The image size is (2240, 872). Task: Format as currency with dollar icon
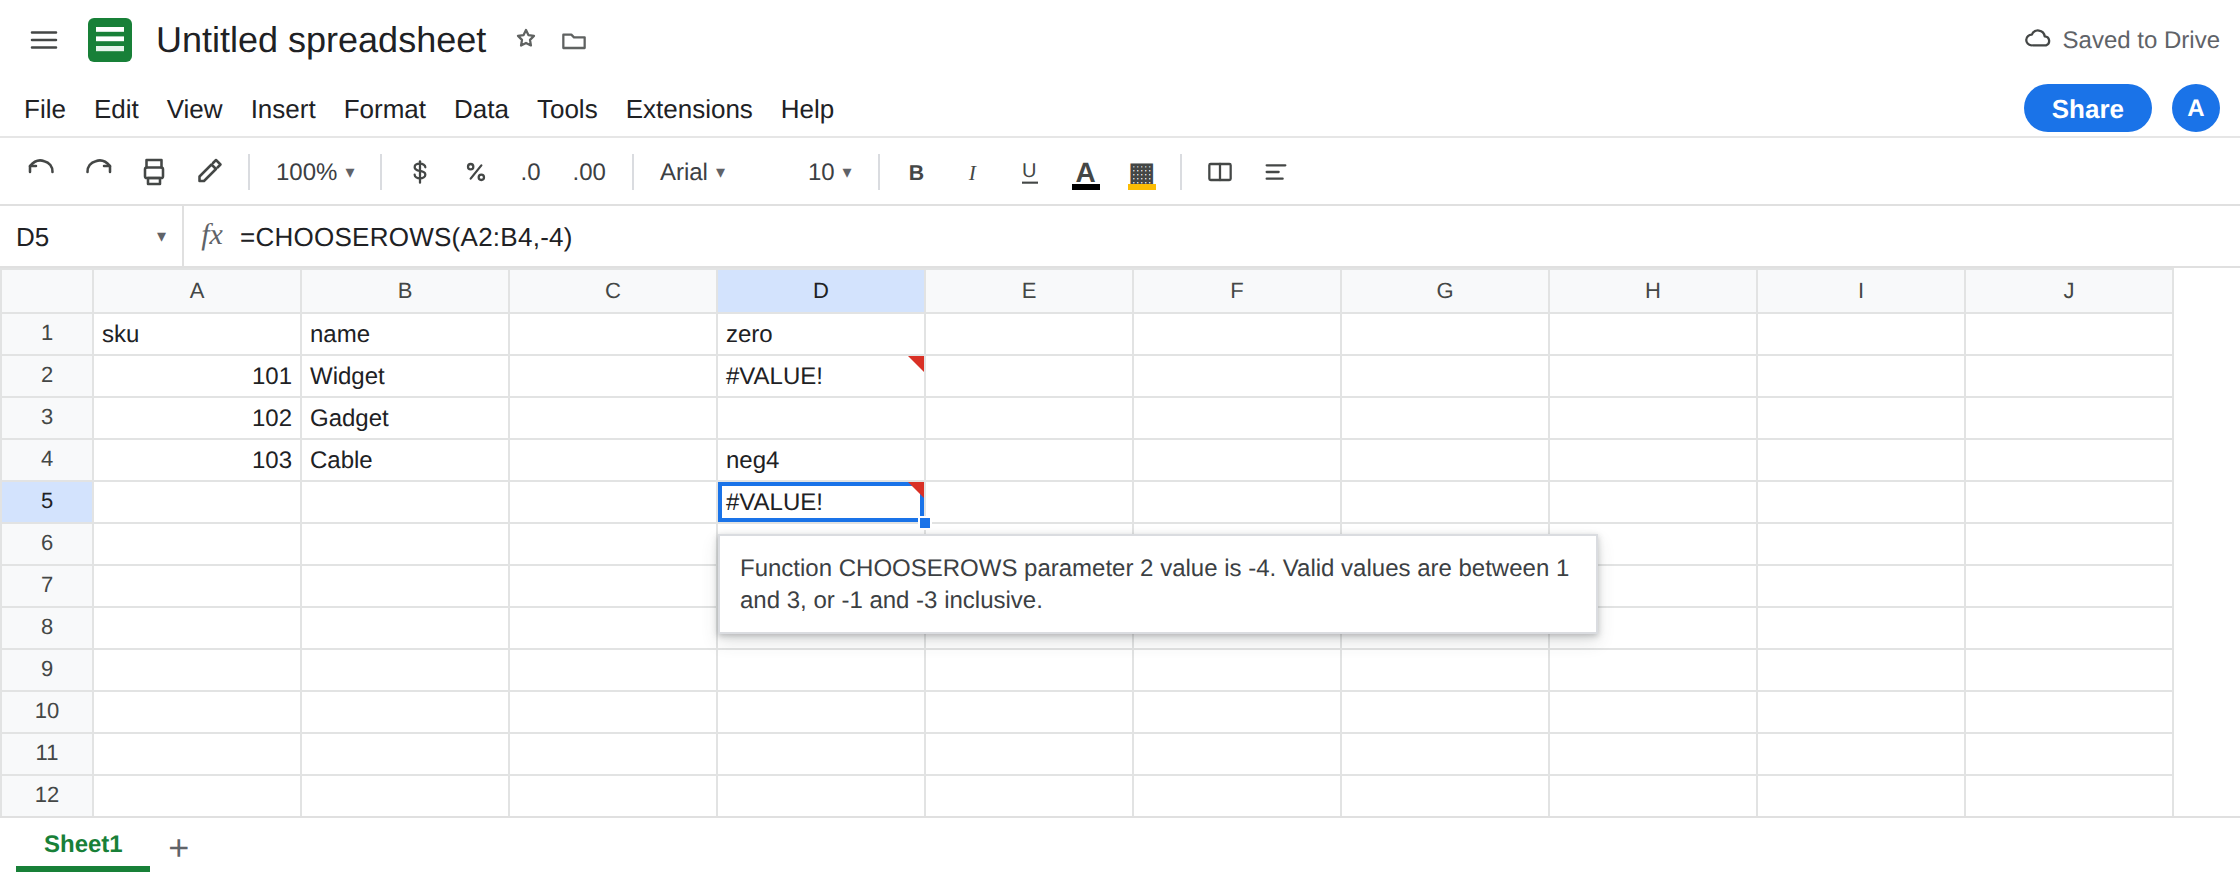pos(420,172)
